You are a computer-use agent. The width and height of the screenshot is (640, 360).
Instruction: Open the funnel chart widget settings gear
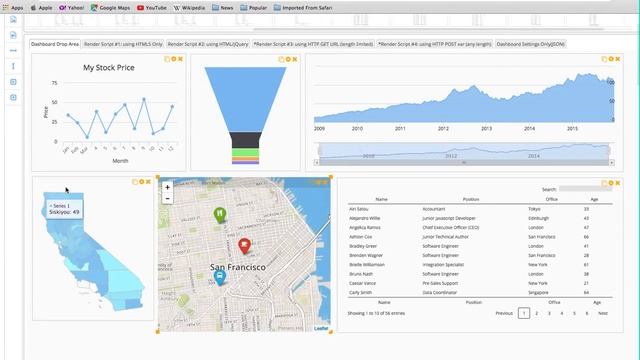point(288,60)
